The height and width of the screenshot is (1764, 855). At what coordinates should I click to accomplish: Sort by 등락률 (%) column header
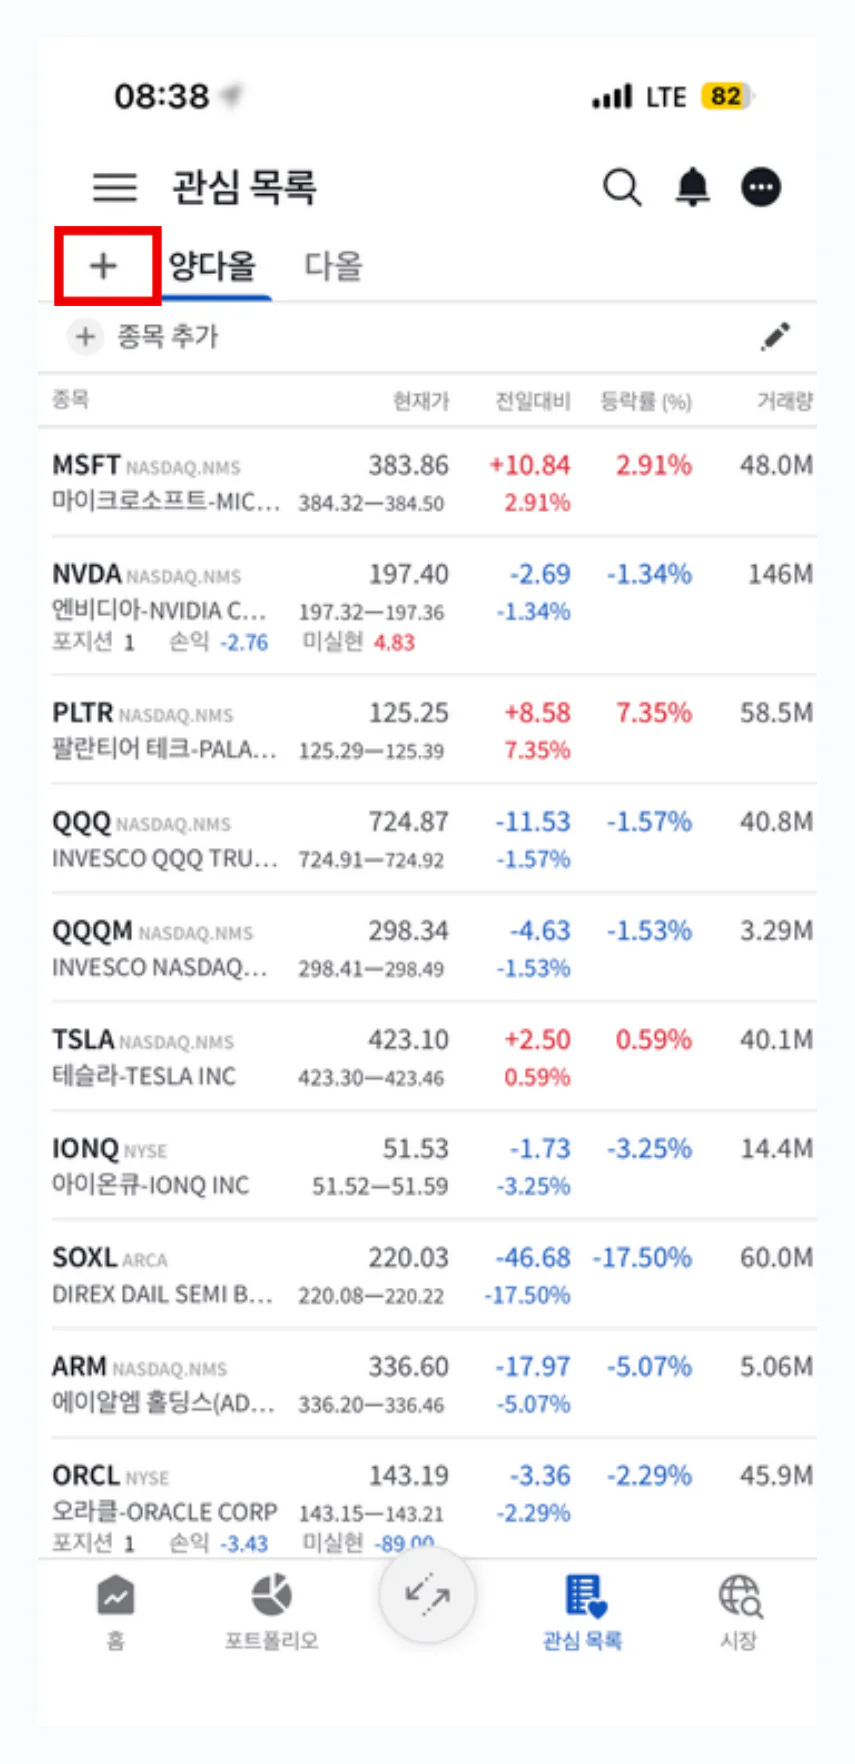645,401
